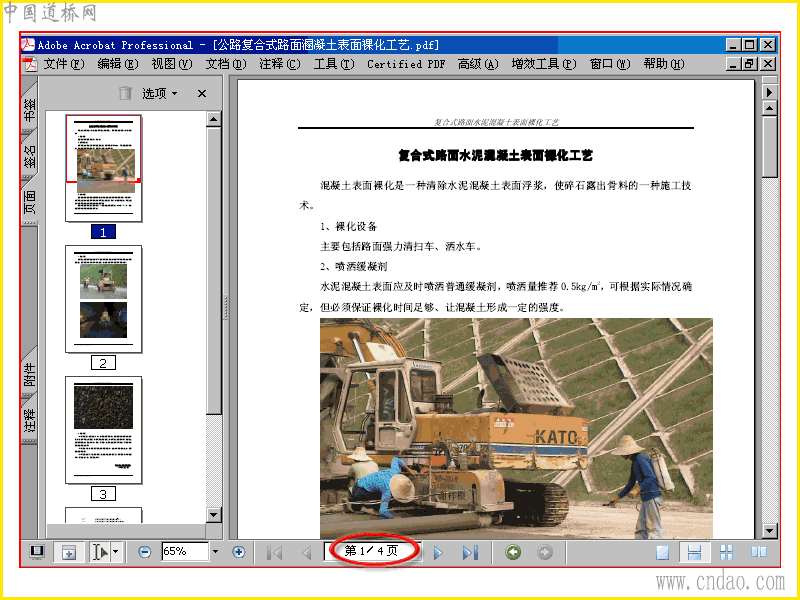Click full screen icon in status bar
The image size is (800, 600).
coord(37,552)
